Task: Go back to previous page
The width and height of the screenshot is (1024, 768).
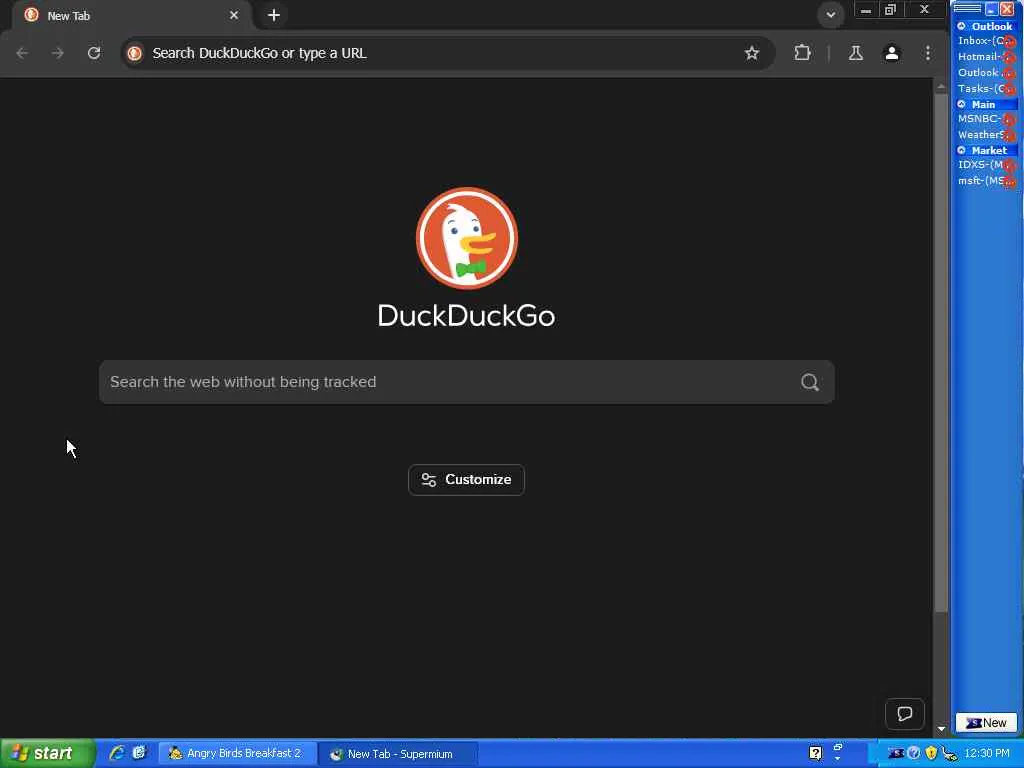Action: (22, 53)
